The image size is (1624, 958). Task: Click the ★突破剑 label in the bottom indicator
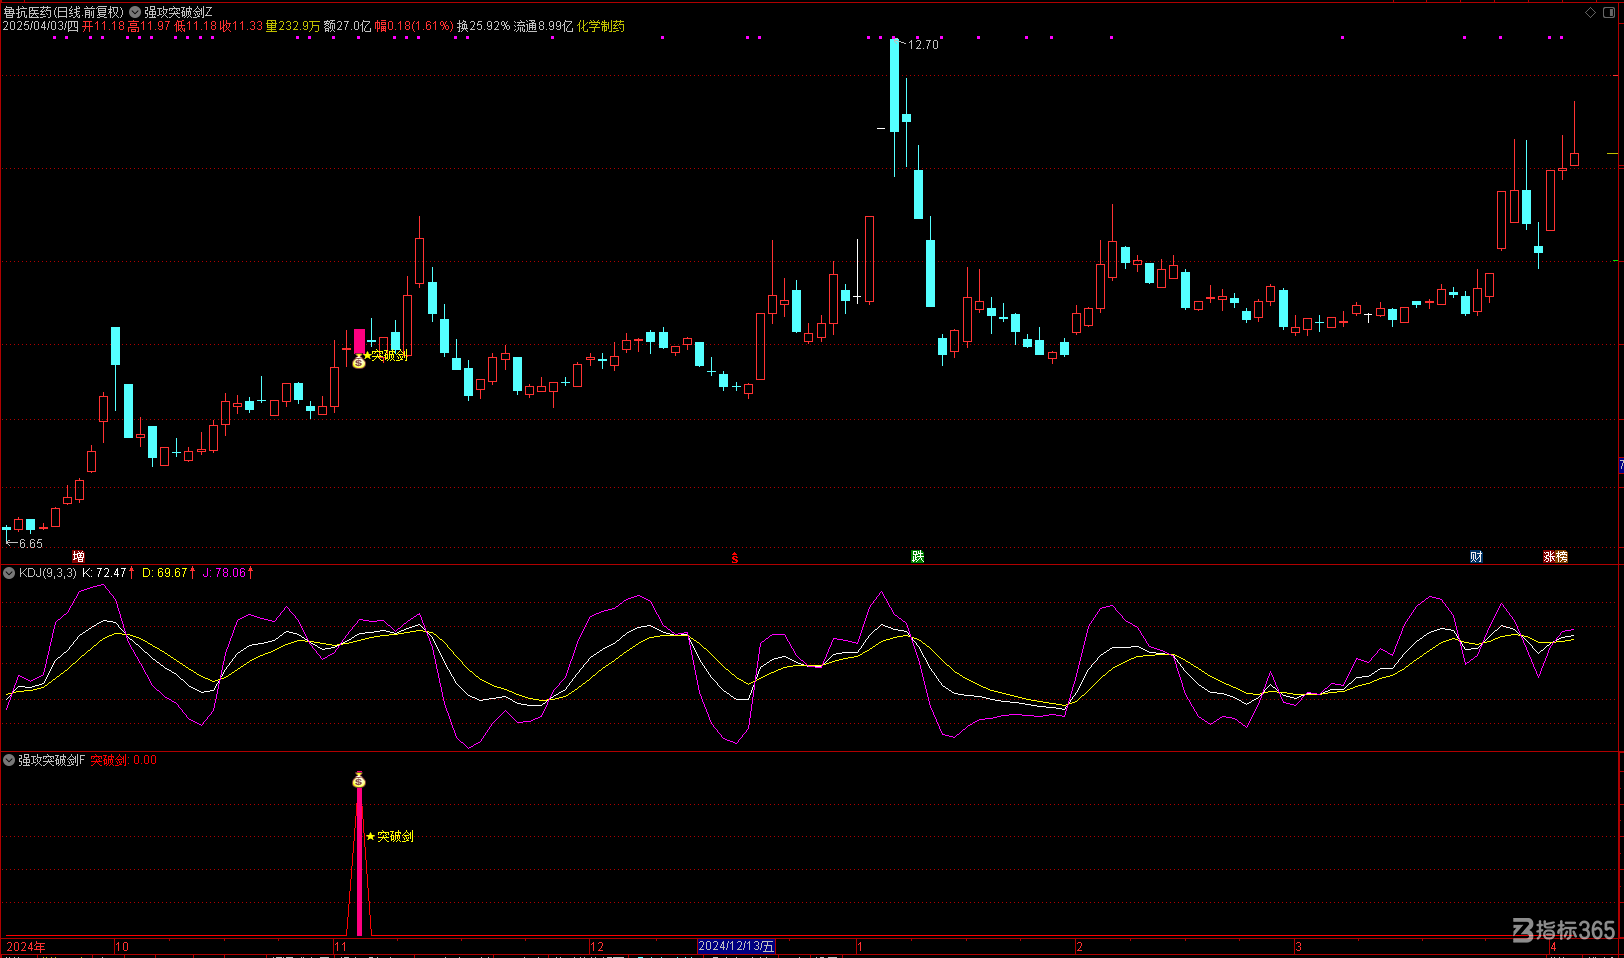[x=390, y=836]
